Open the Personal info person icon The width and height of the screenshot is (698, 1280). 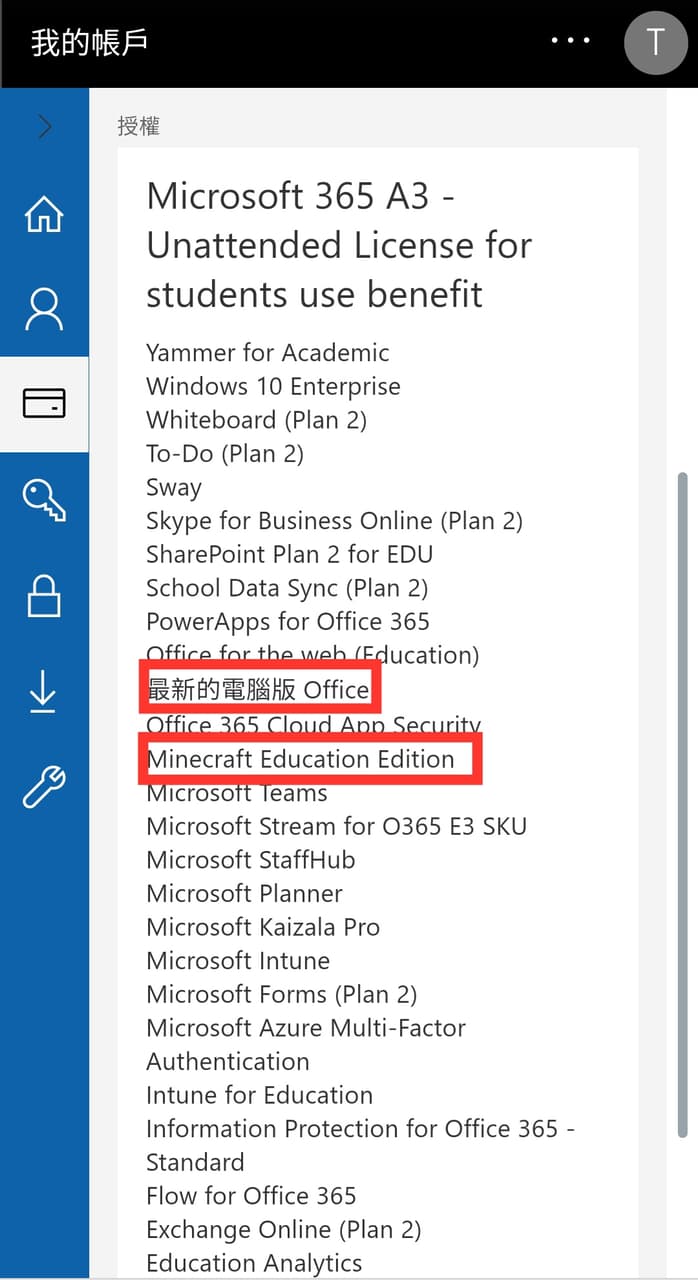point(44,309)
